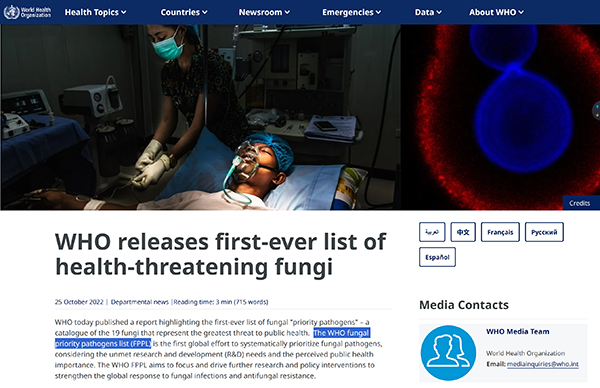Expand the Health Topics chevron arrow
Screen dimensions: 600x388
click(124, 12)
